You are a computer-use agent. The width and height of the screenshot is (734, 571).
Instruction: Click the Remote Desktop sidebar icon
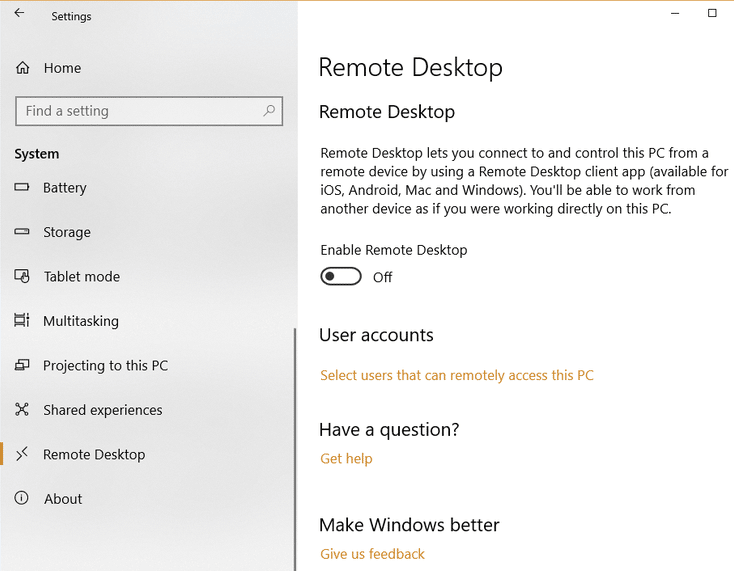pyautogui.click(x=22, y=454)
